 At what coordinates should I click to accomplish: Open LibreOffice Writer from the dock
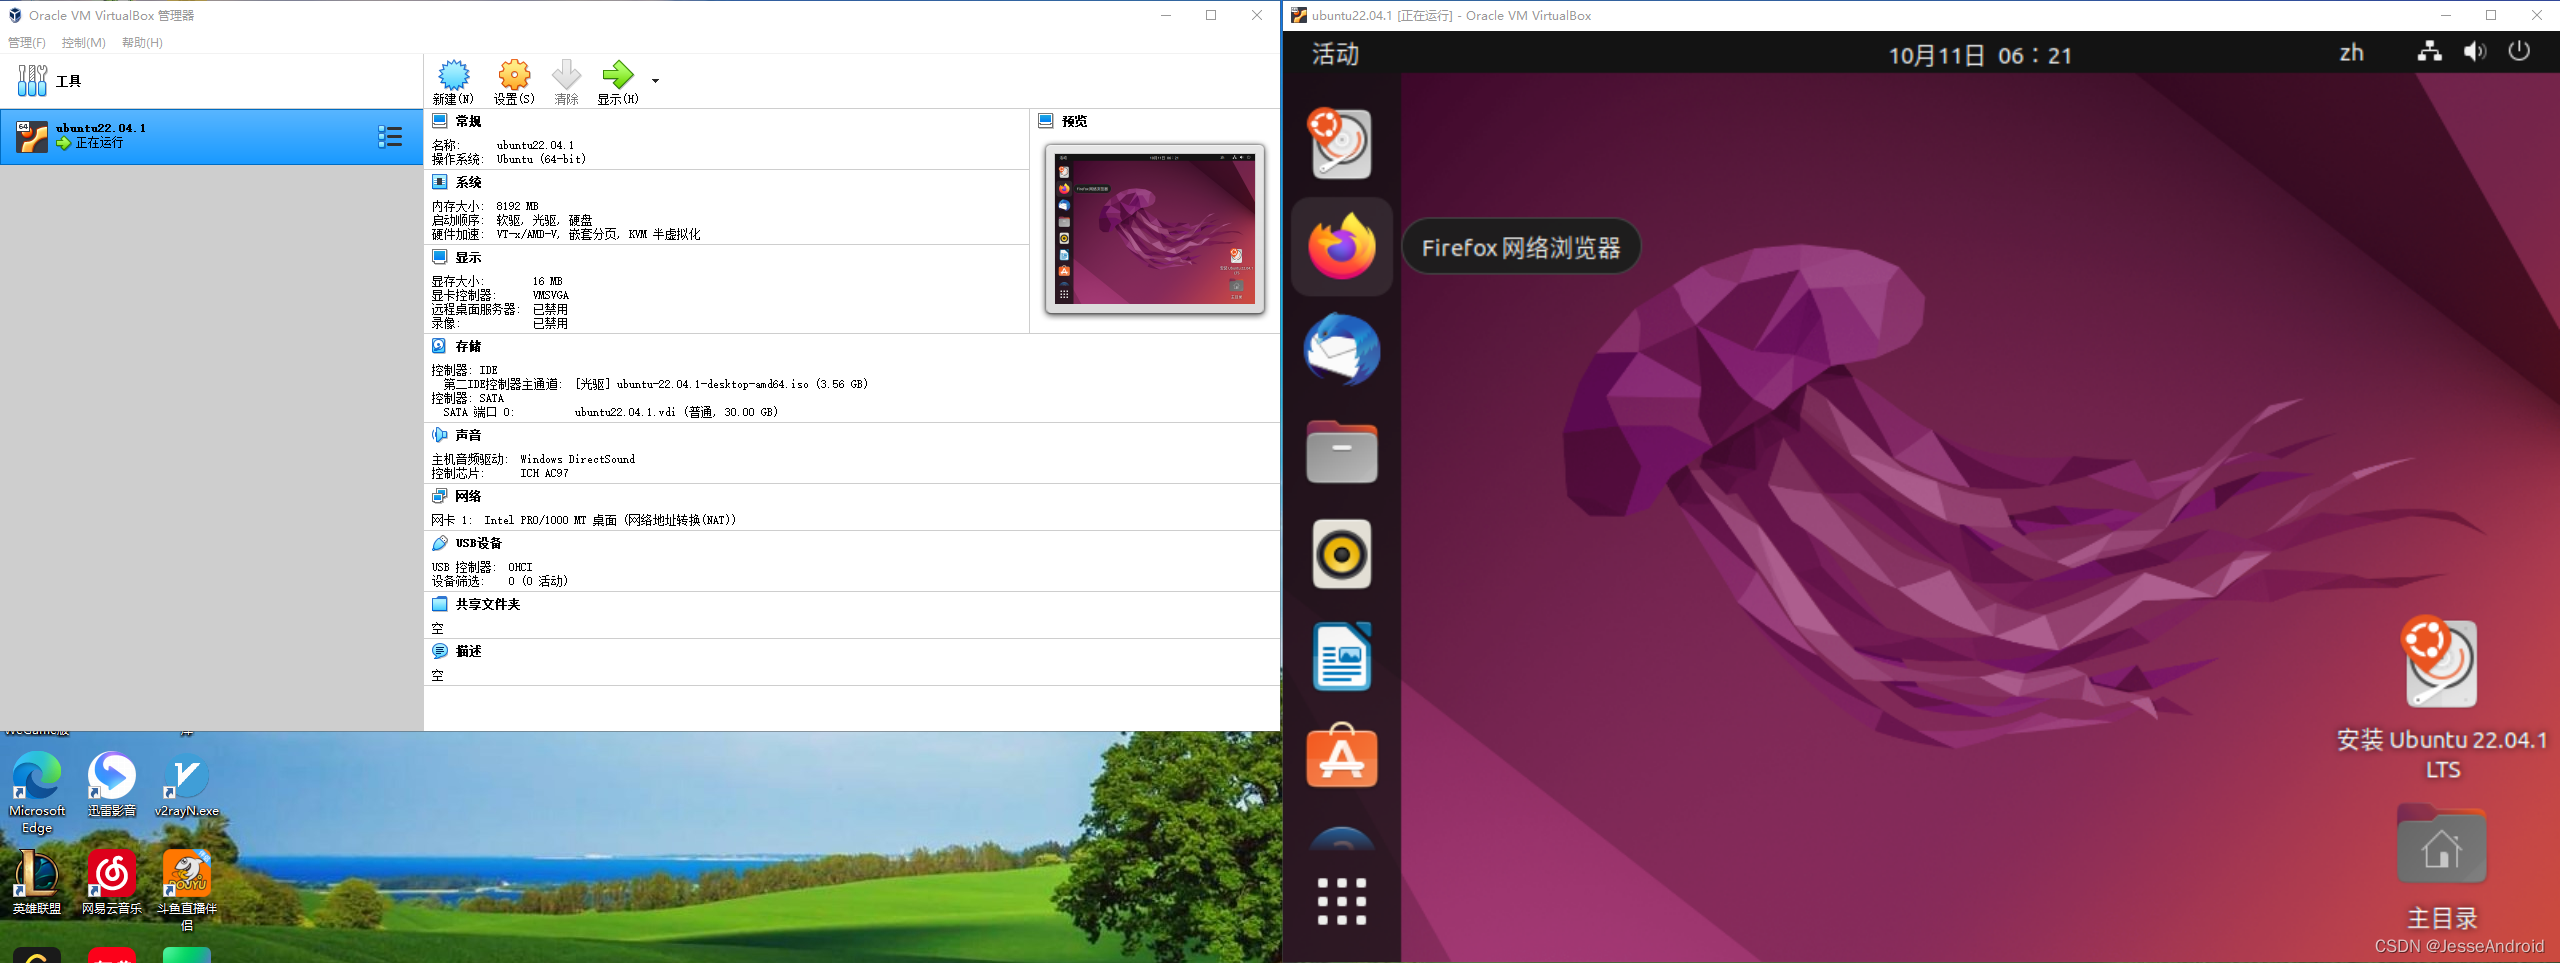point(1341,656)
